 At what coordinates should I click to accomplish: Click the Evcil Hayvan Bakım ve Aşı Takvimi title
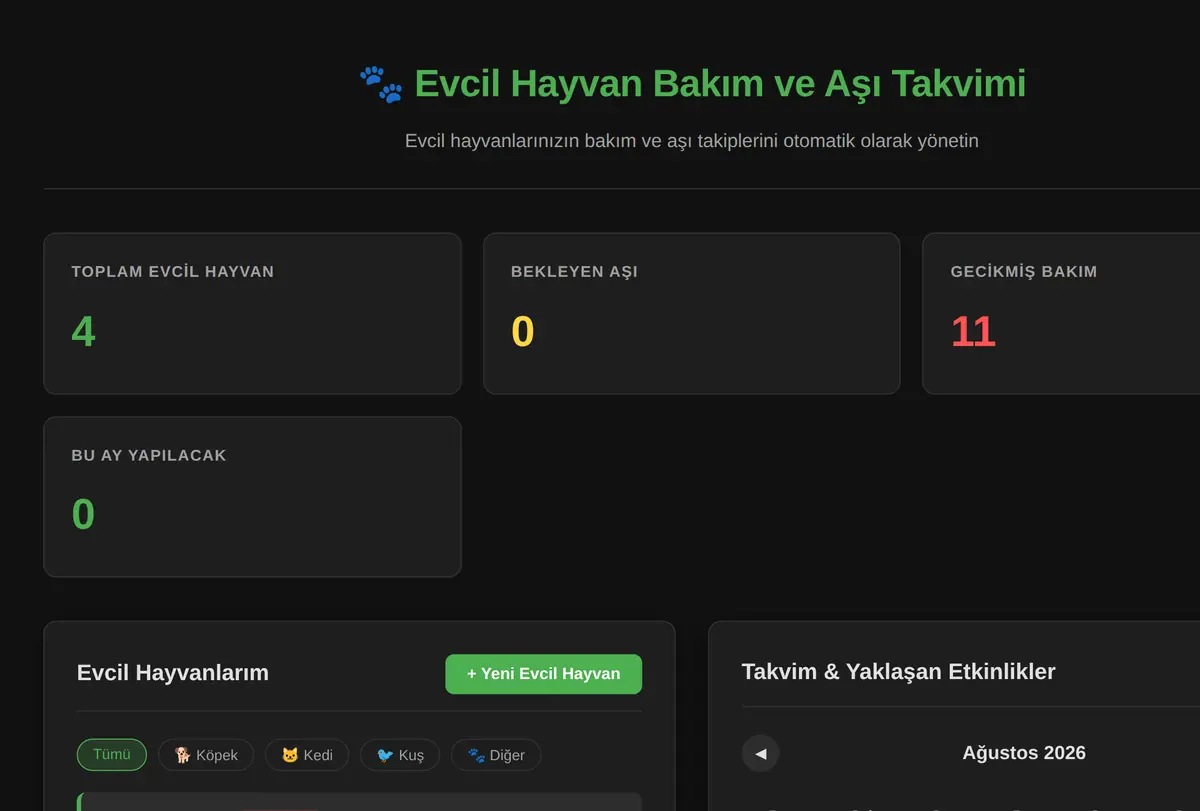(x=720, y=84)
